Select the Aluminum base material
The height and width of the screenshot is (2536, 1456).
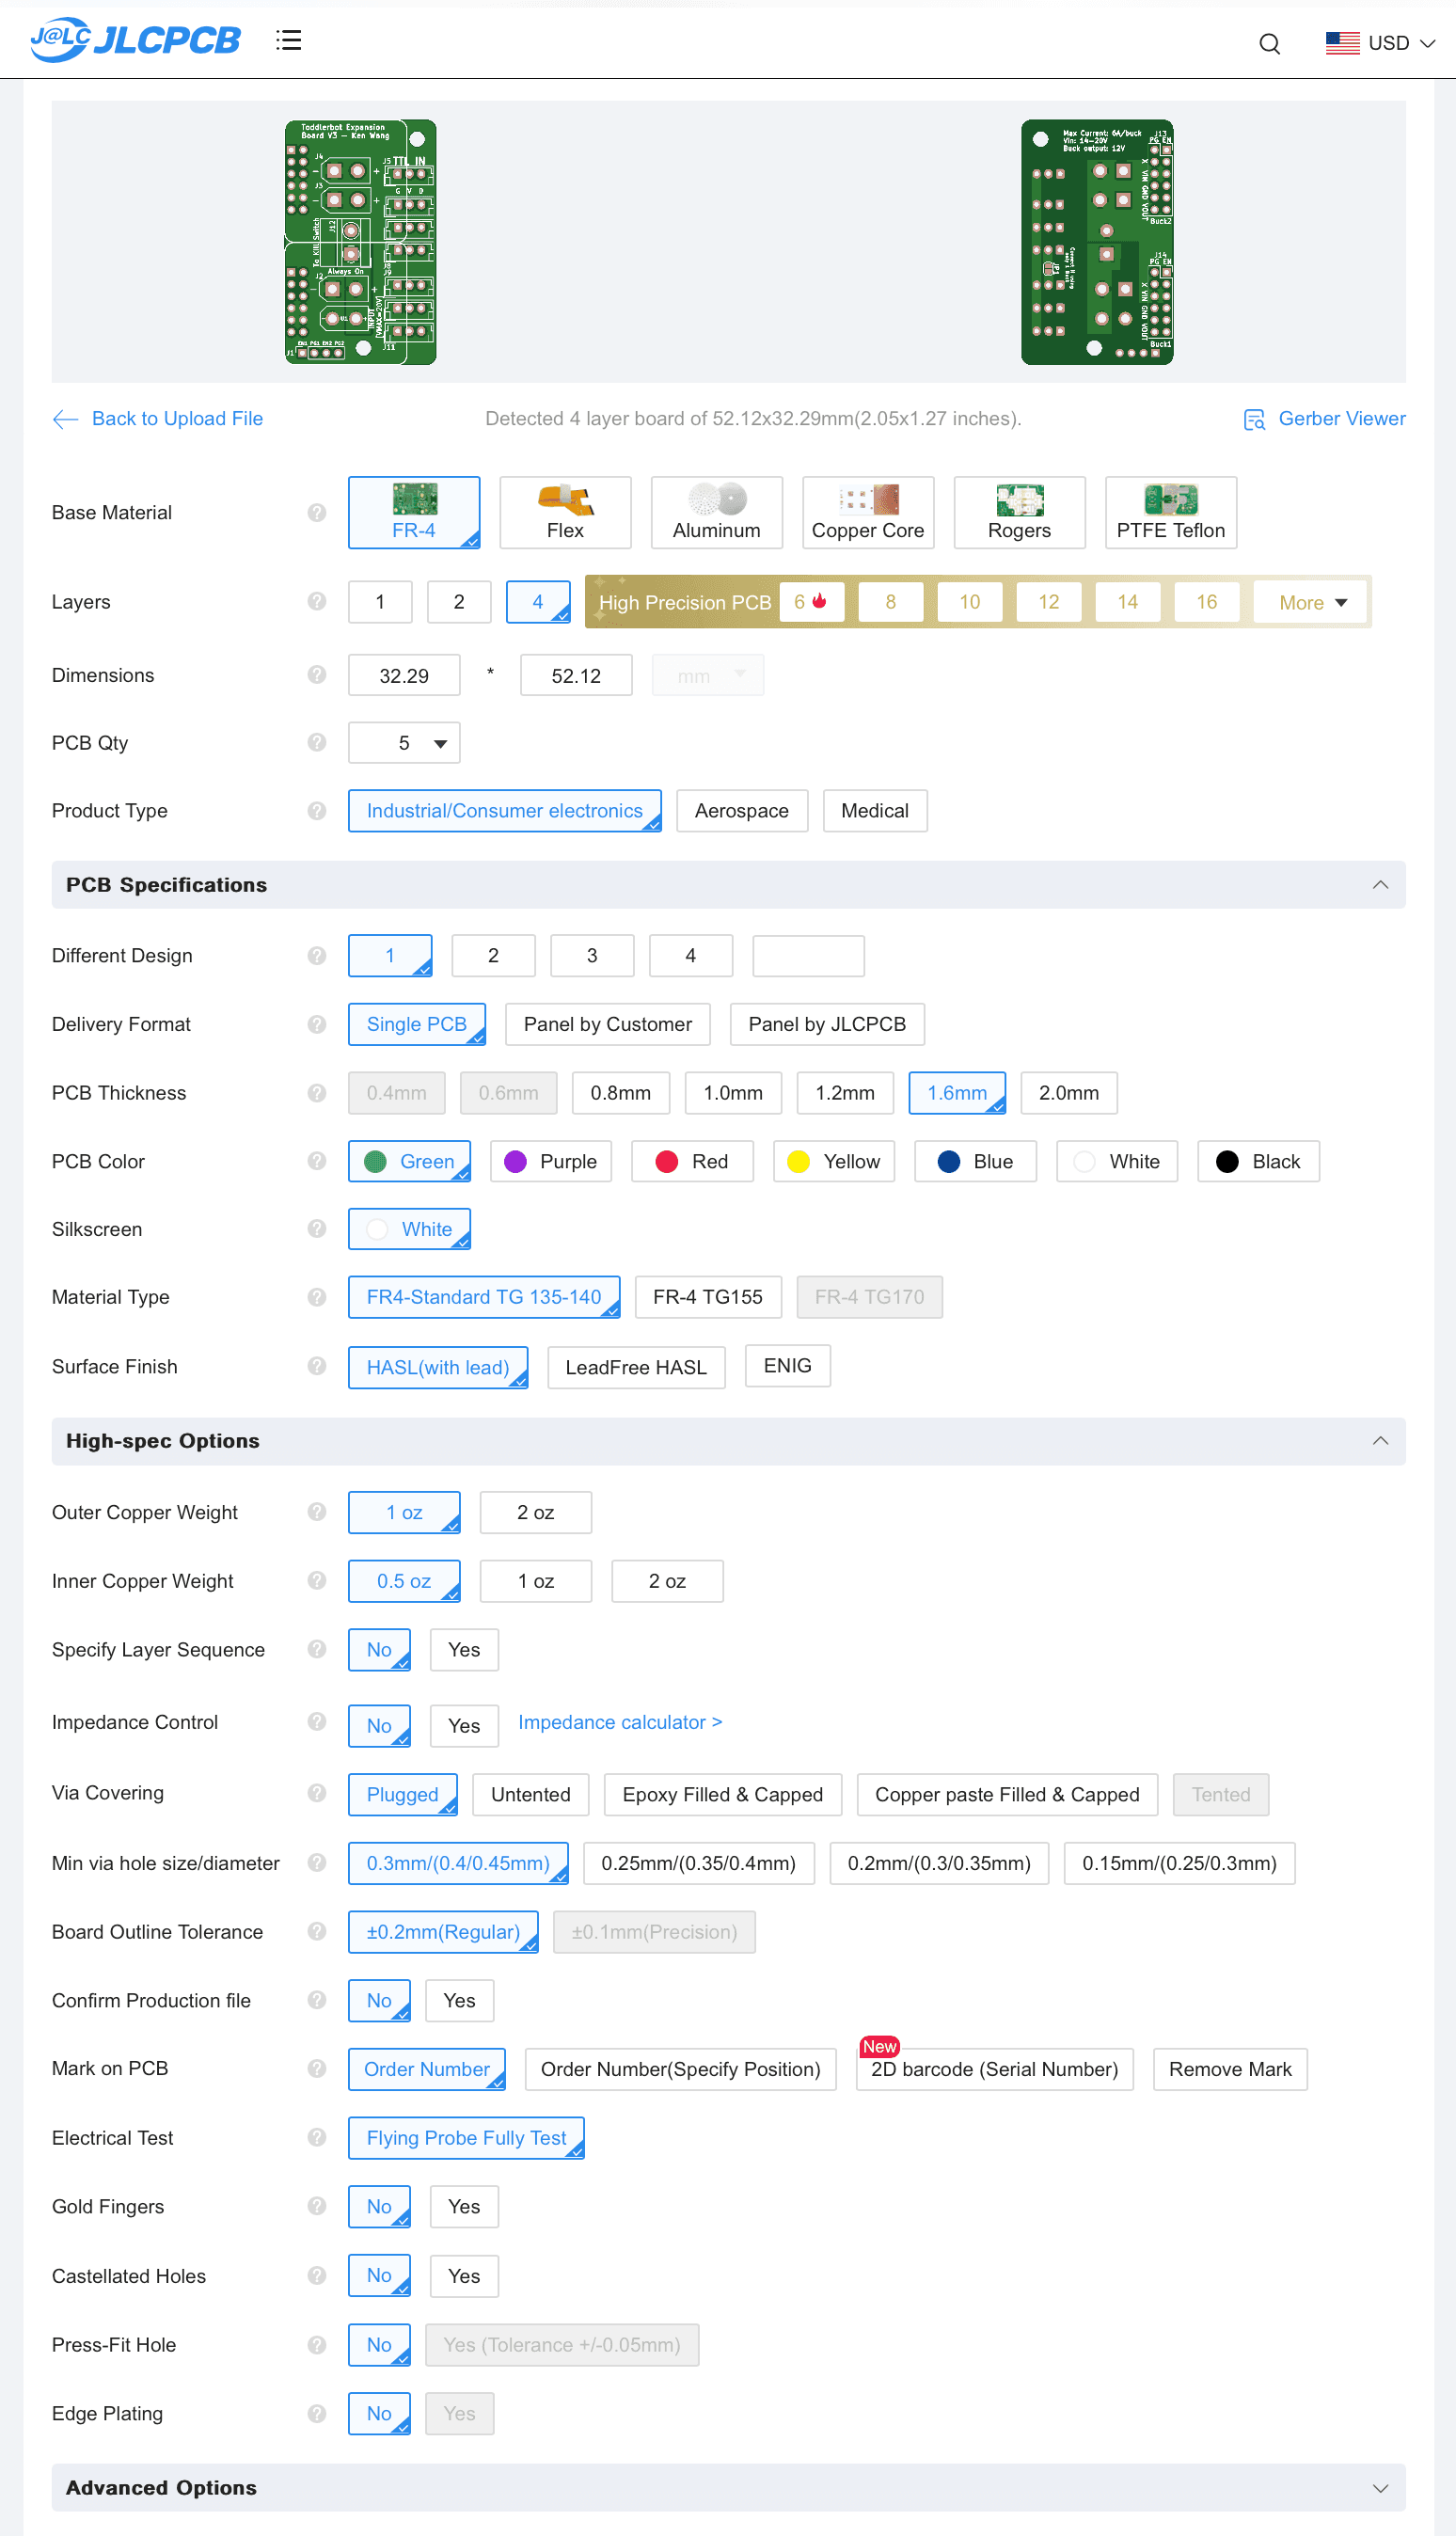pos(716,512)
